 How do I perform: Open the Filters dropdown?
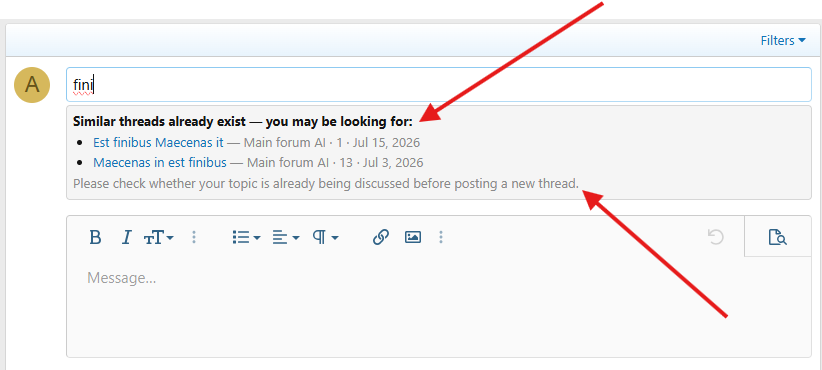[x=783, y=40]
